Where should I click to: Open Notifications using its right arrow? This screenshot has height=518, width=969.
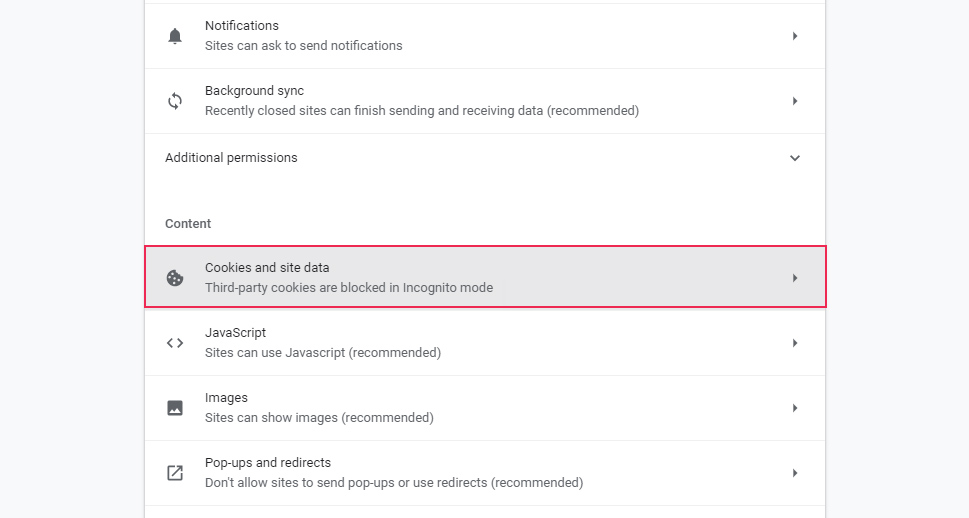click(795, 36)
